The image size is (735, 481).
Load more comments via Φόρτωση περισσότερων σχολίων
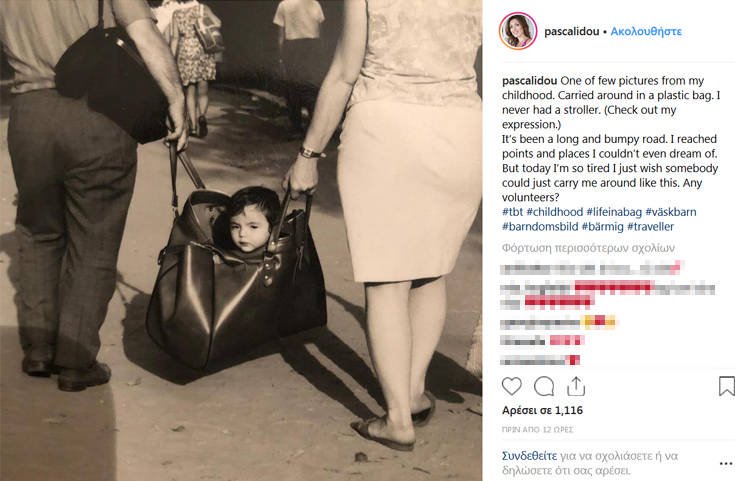(x=588, y=248)
